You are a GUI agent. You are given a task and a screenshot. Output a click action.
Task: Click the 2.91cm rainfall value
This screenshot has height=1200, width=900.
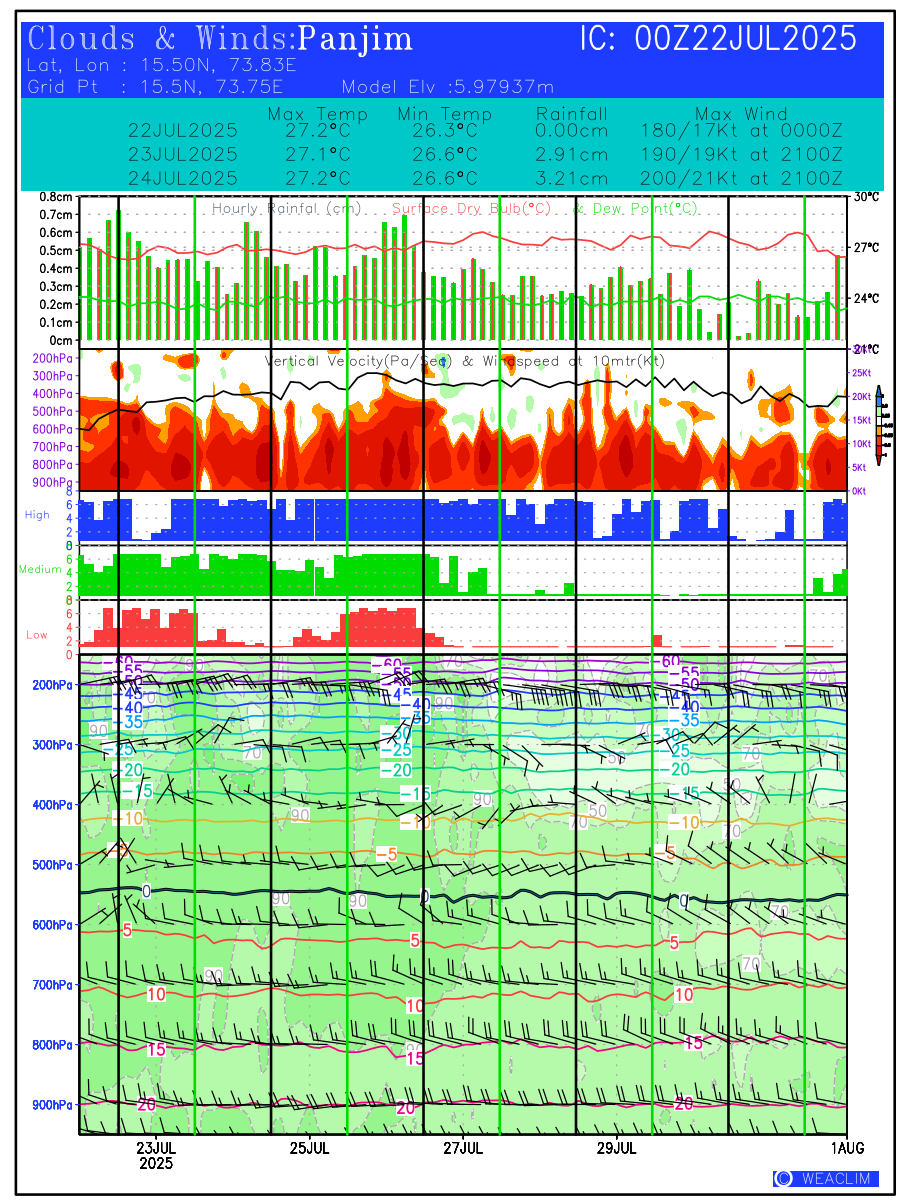click(x=572, y=154)
